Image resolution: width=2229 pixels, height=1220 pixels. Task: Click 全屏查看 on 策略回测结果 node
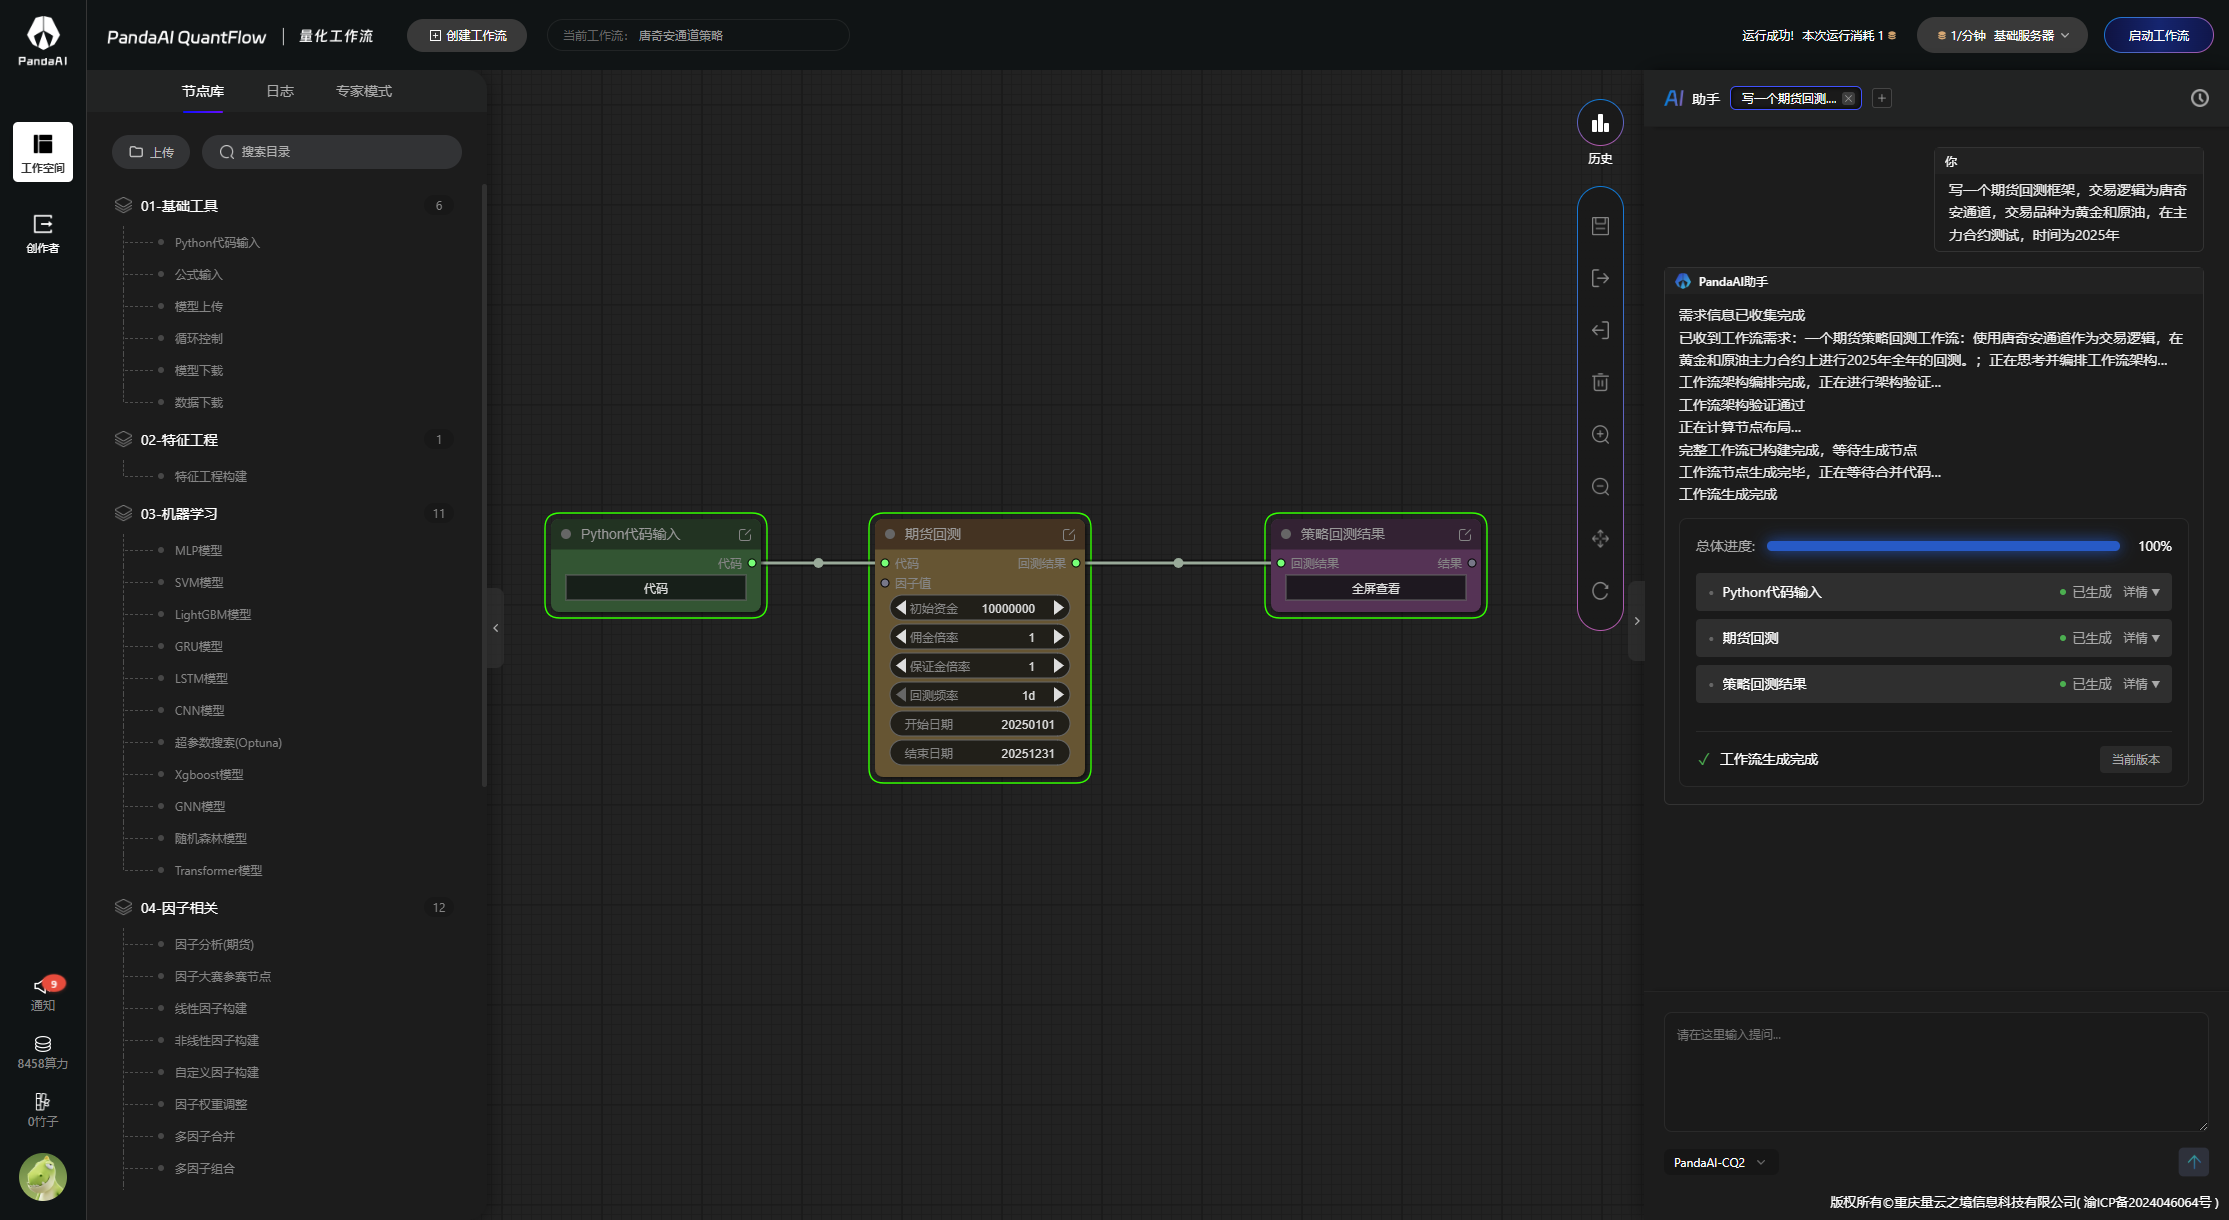[1376, 589]
